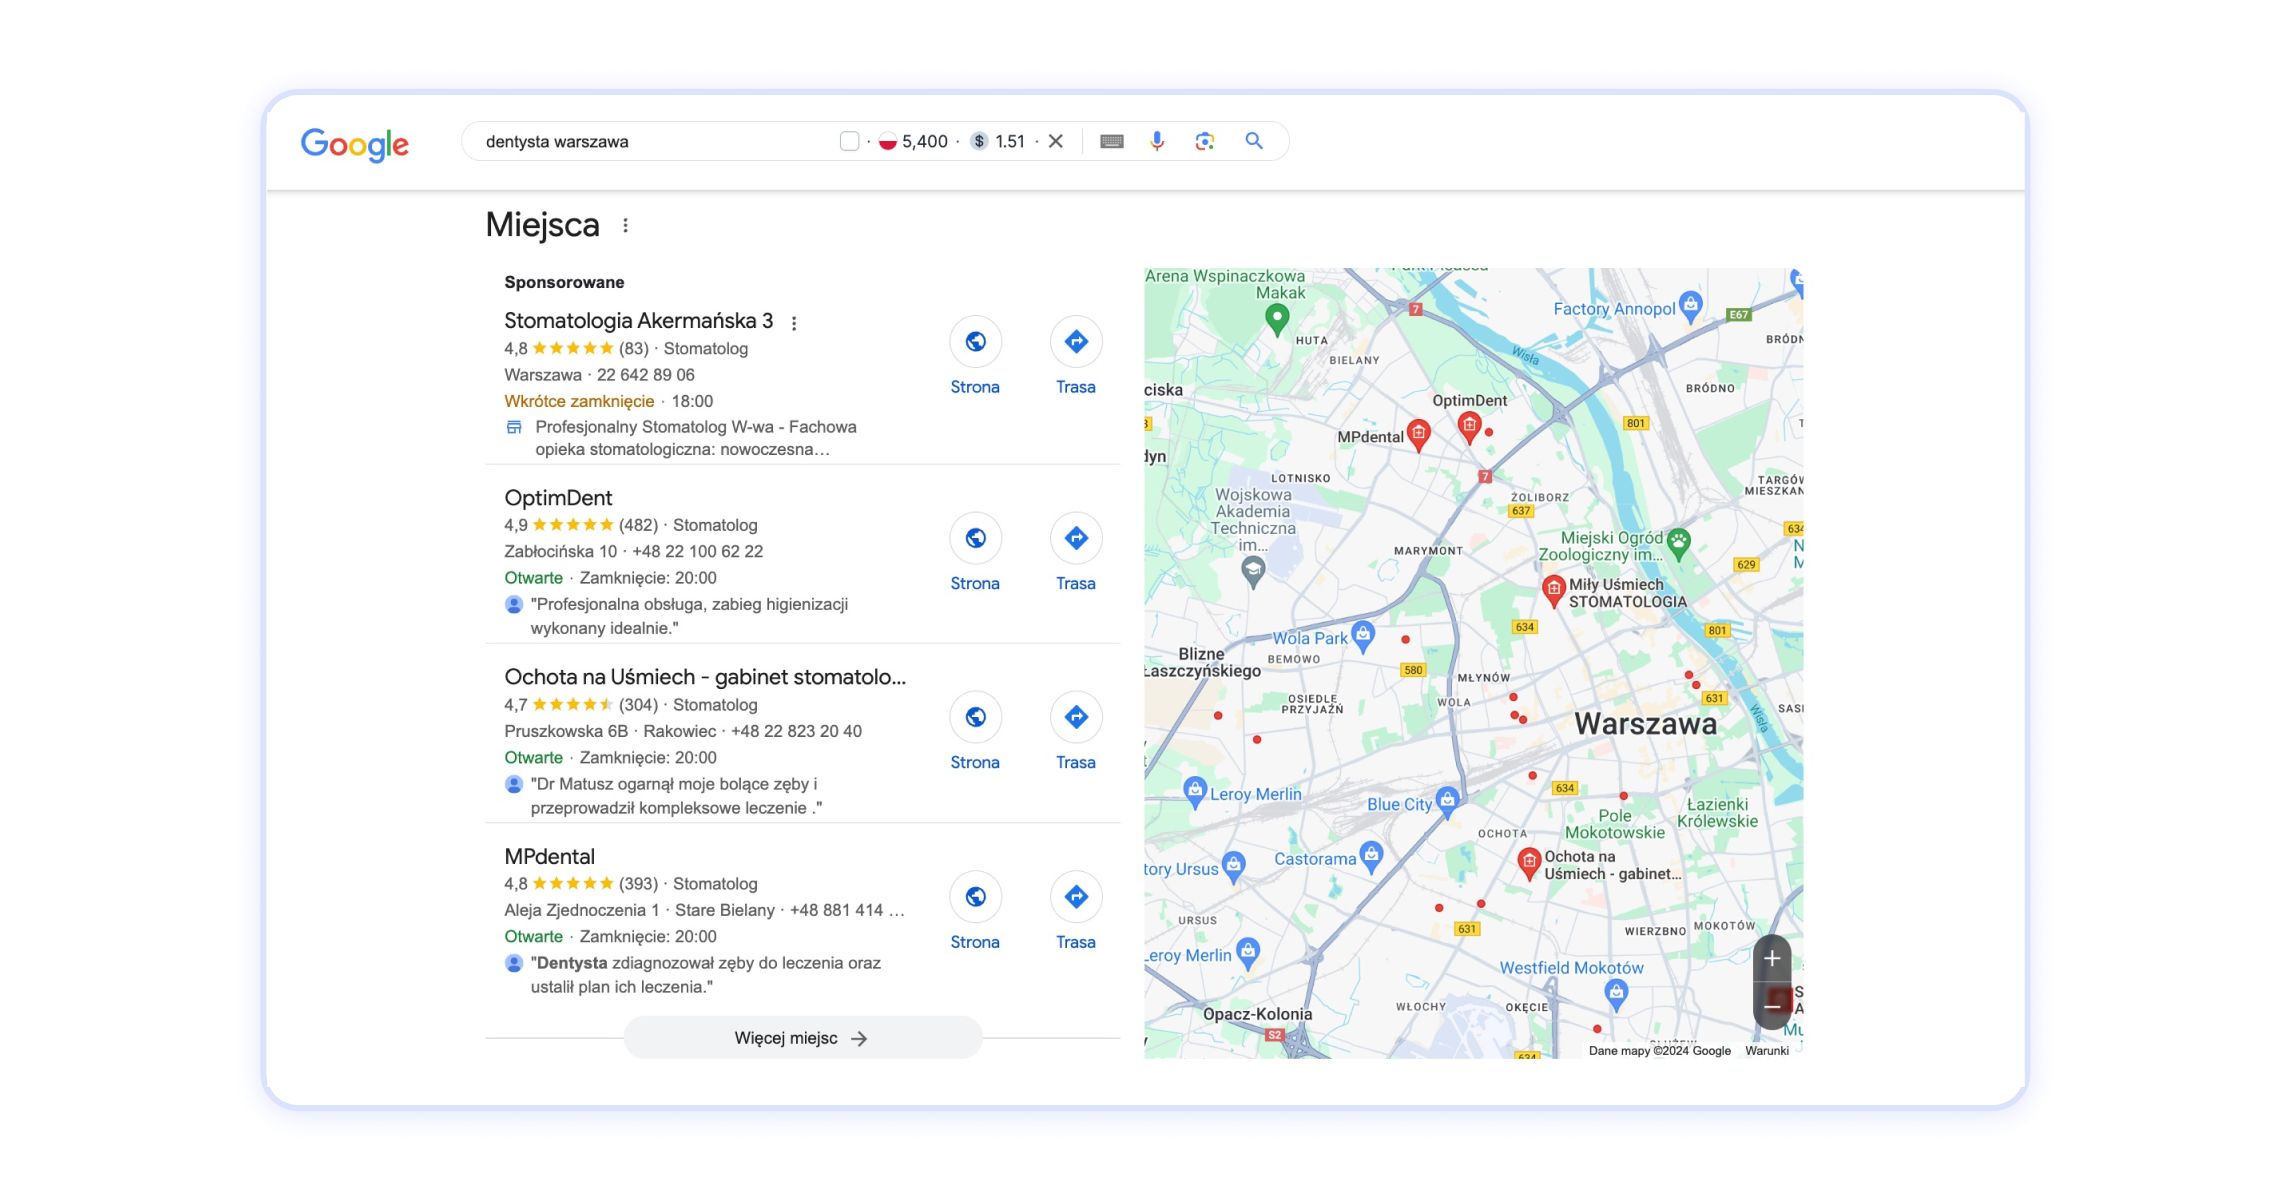Click inside the dentysta warszawa search field
Screen dimensions: 2291x1200
pos(600,141)
